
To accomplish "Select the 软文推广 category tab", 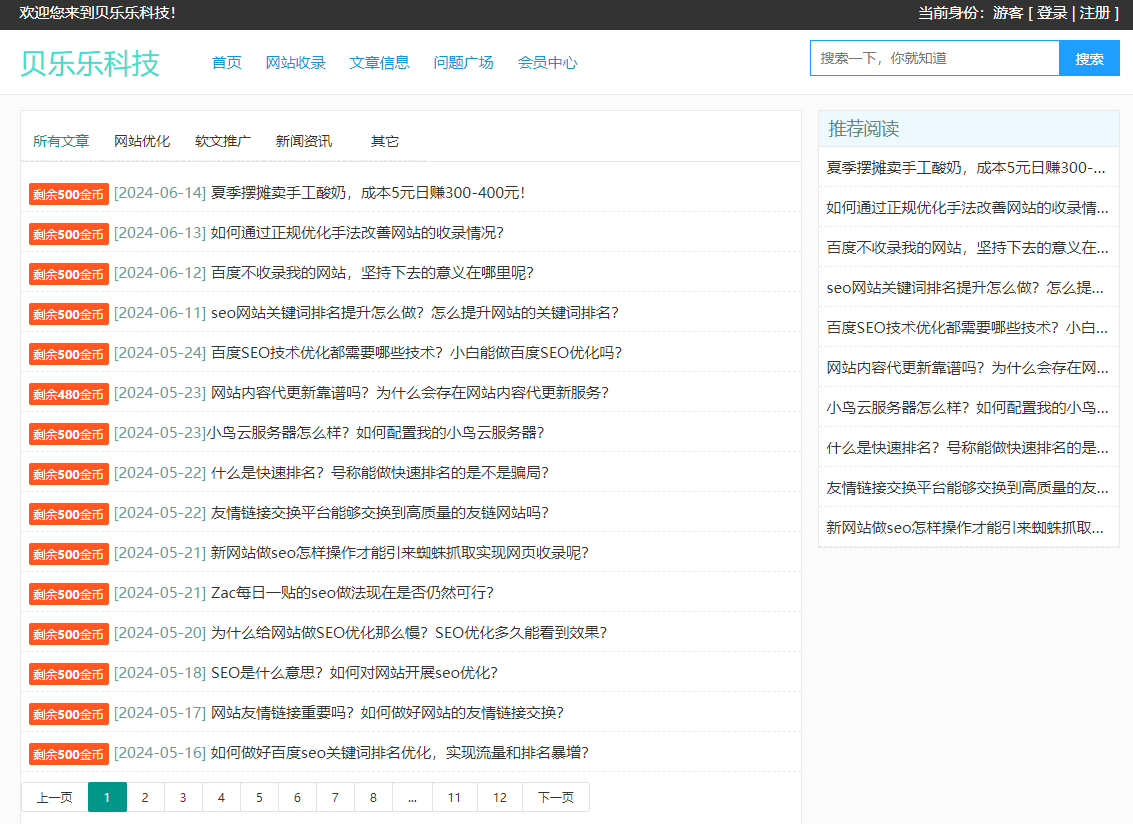I will pyautogui.click(x=223, y=141).
